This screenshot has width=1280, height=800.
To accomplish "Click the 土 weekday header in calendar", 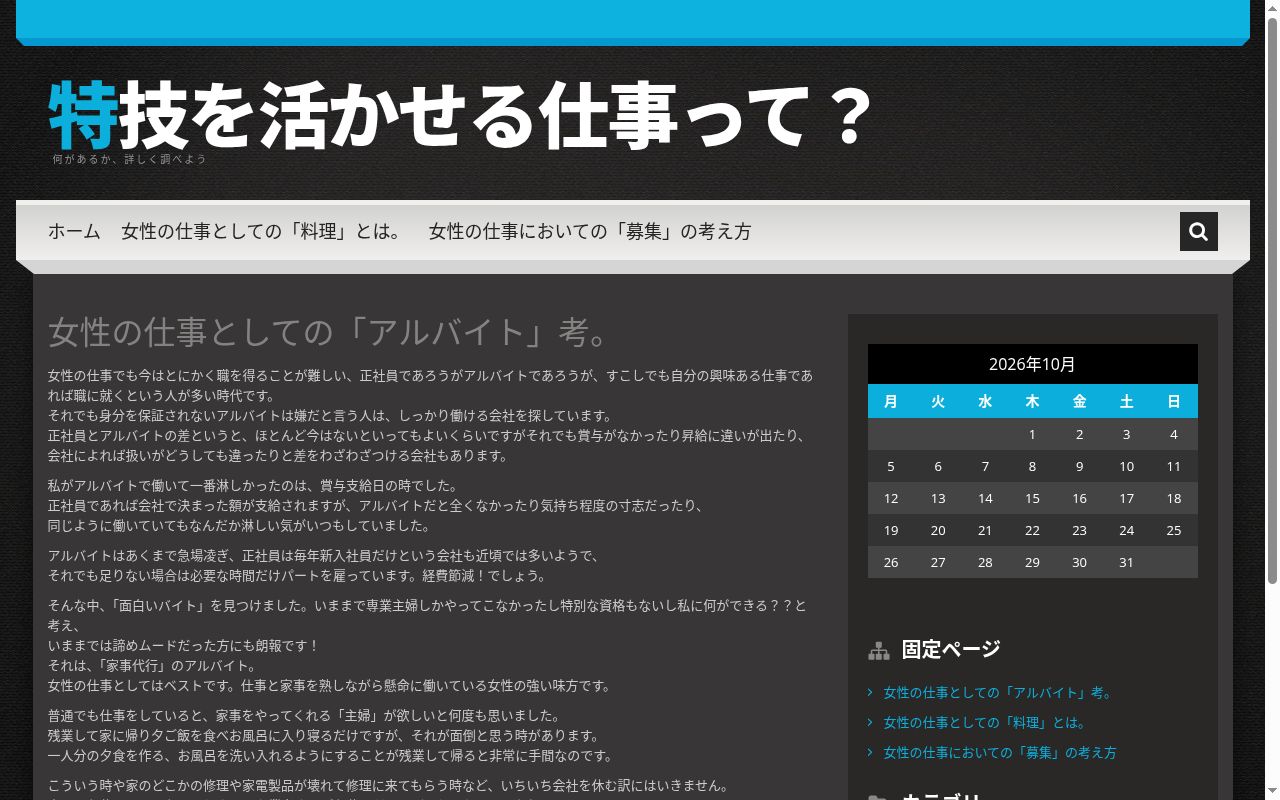I will [1126, 401].
